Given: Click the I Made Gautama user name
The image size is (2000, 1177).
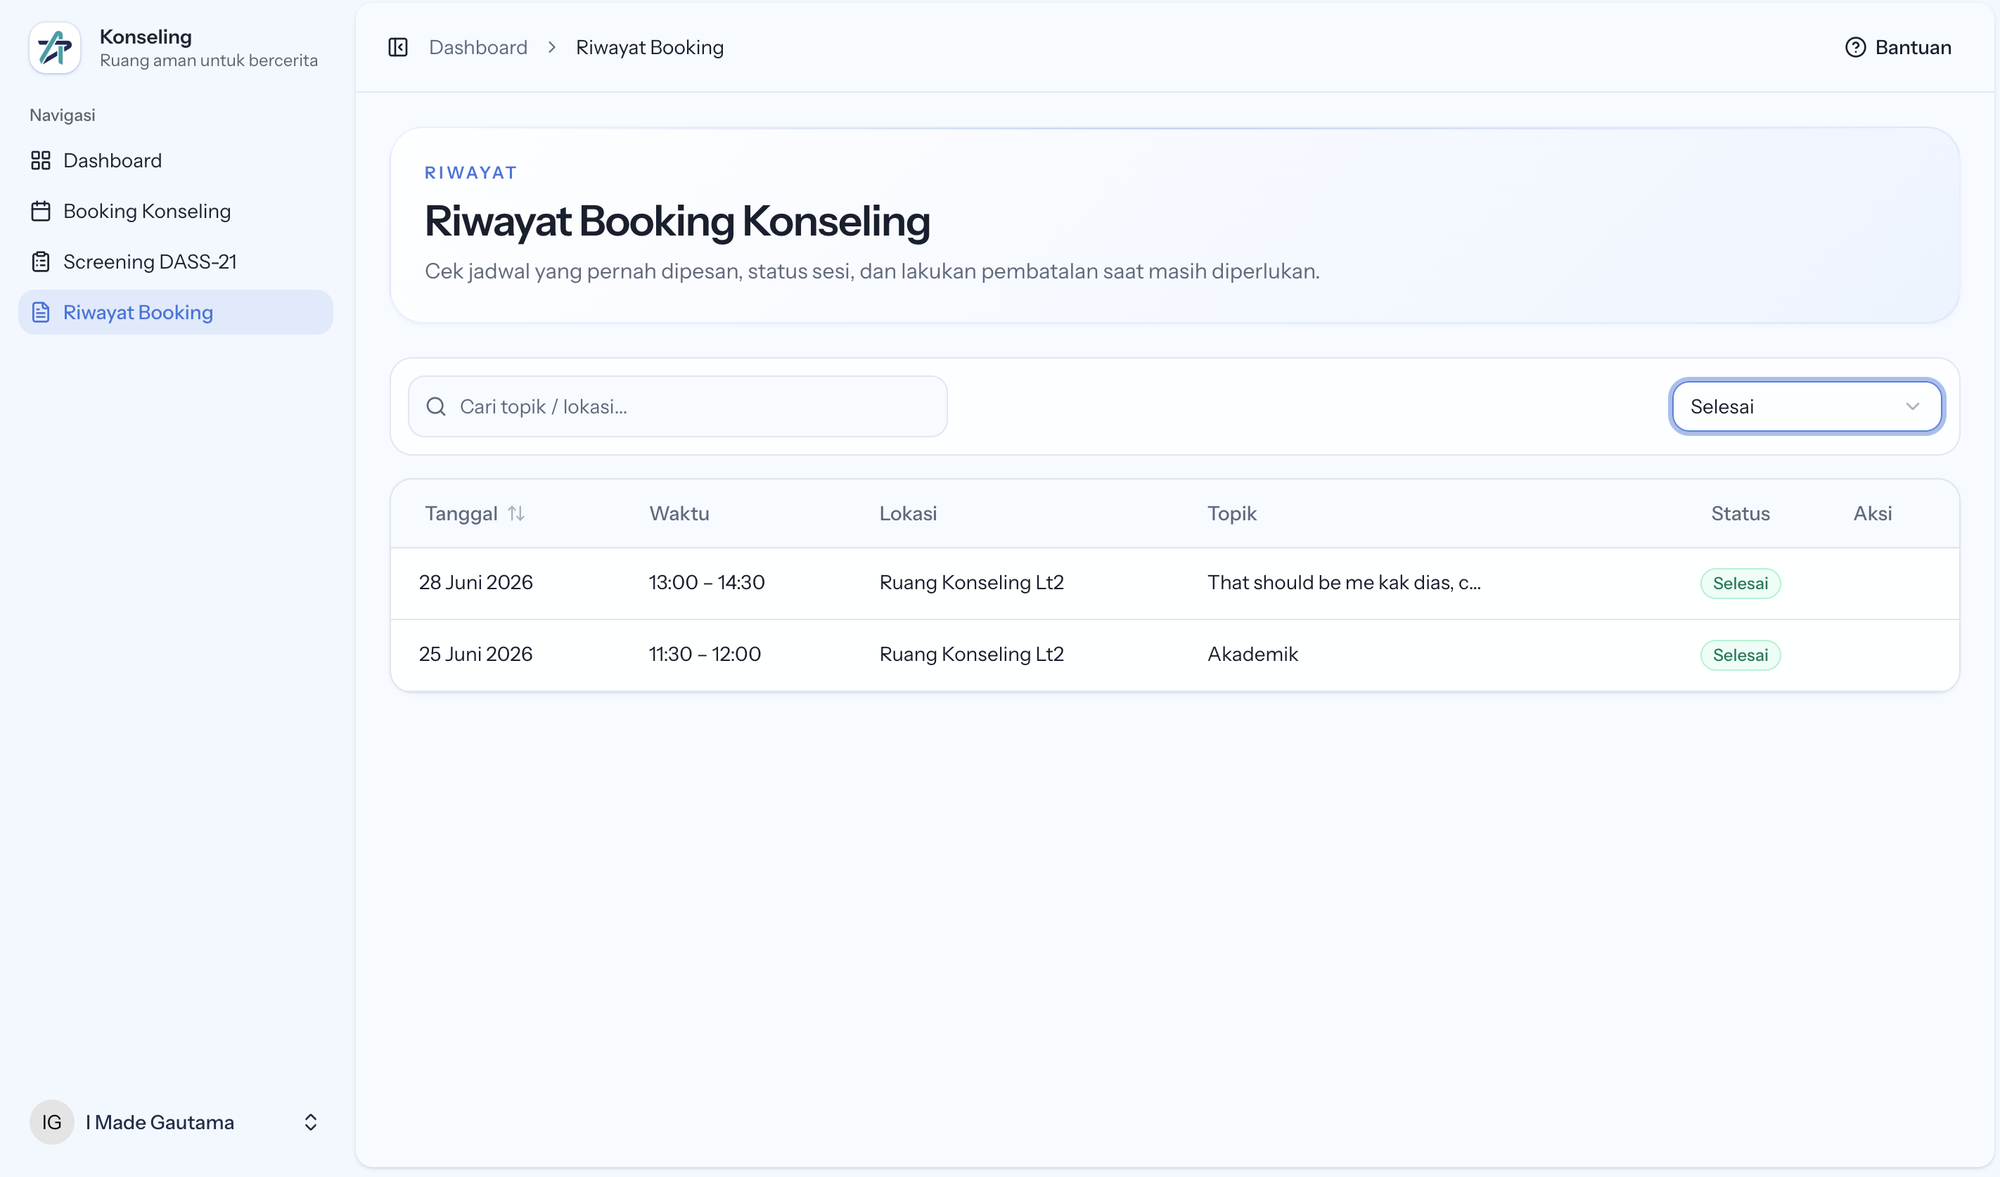Looking at the screenshot, I should (x=160, y=1122).
